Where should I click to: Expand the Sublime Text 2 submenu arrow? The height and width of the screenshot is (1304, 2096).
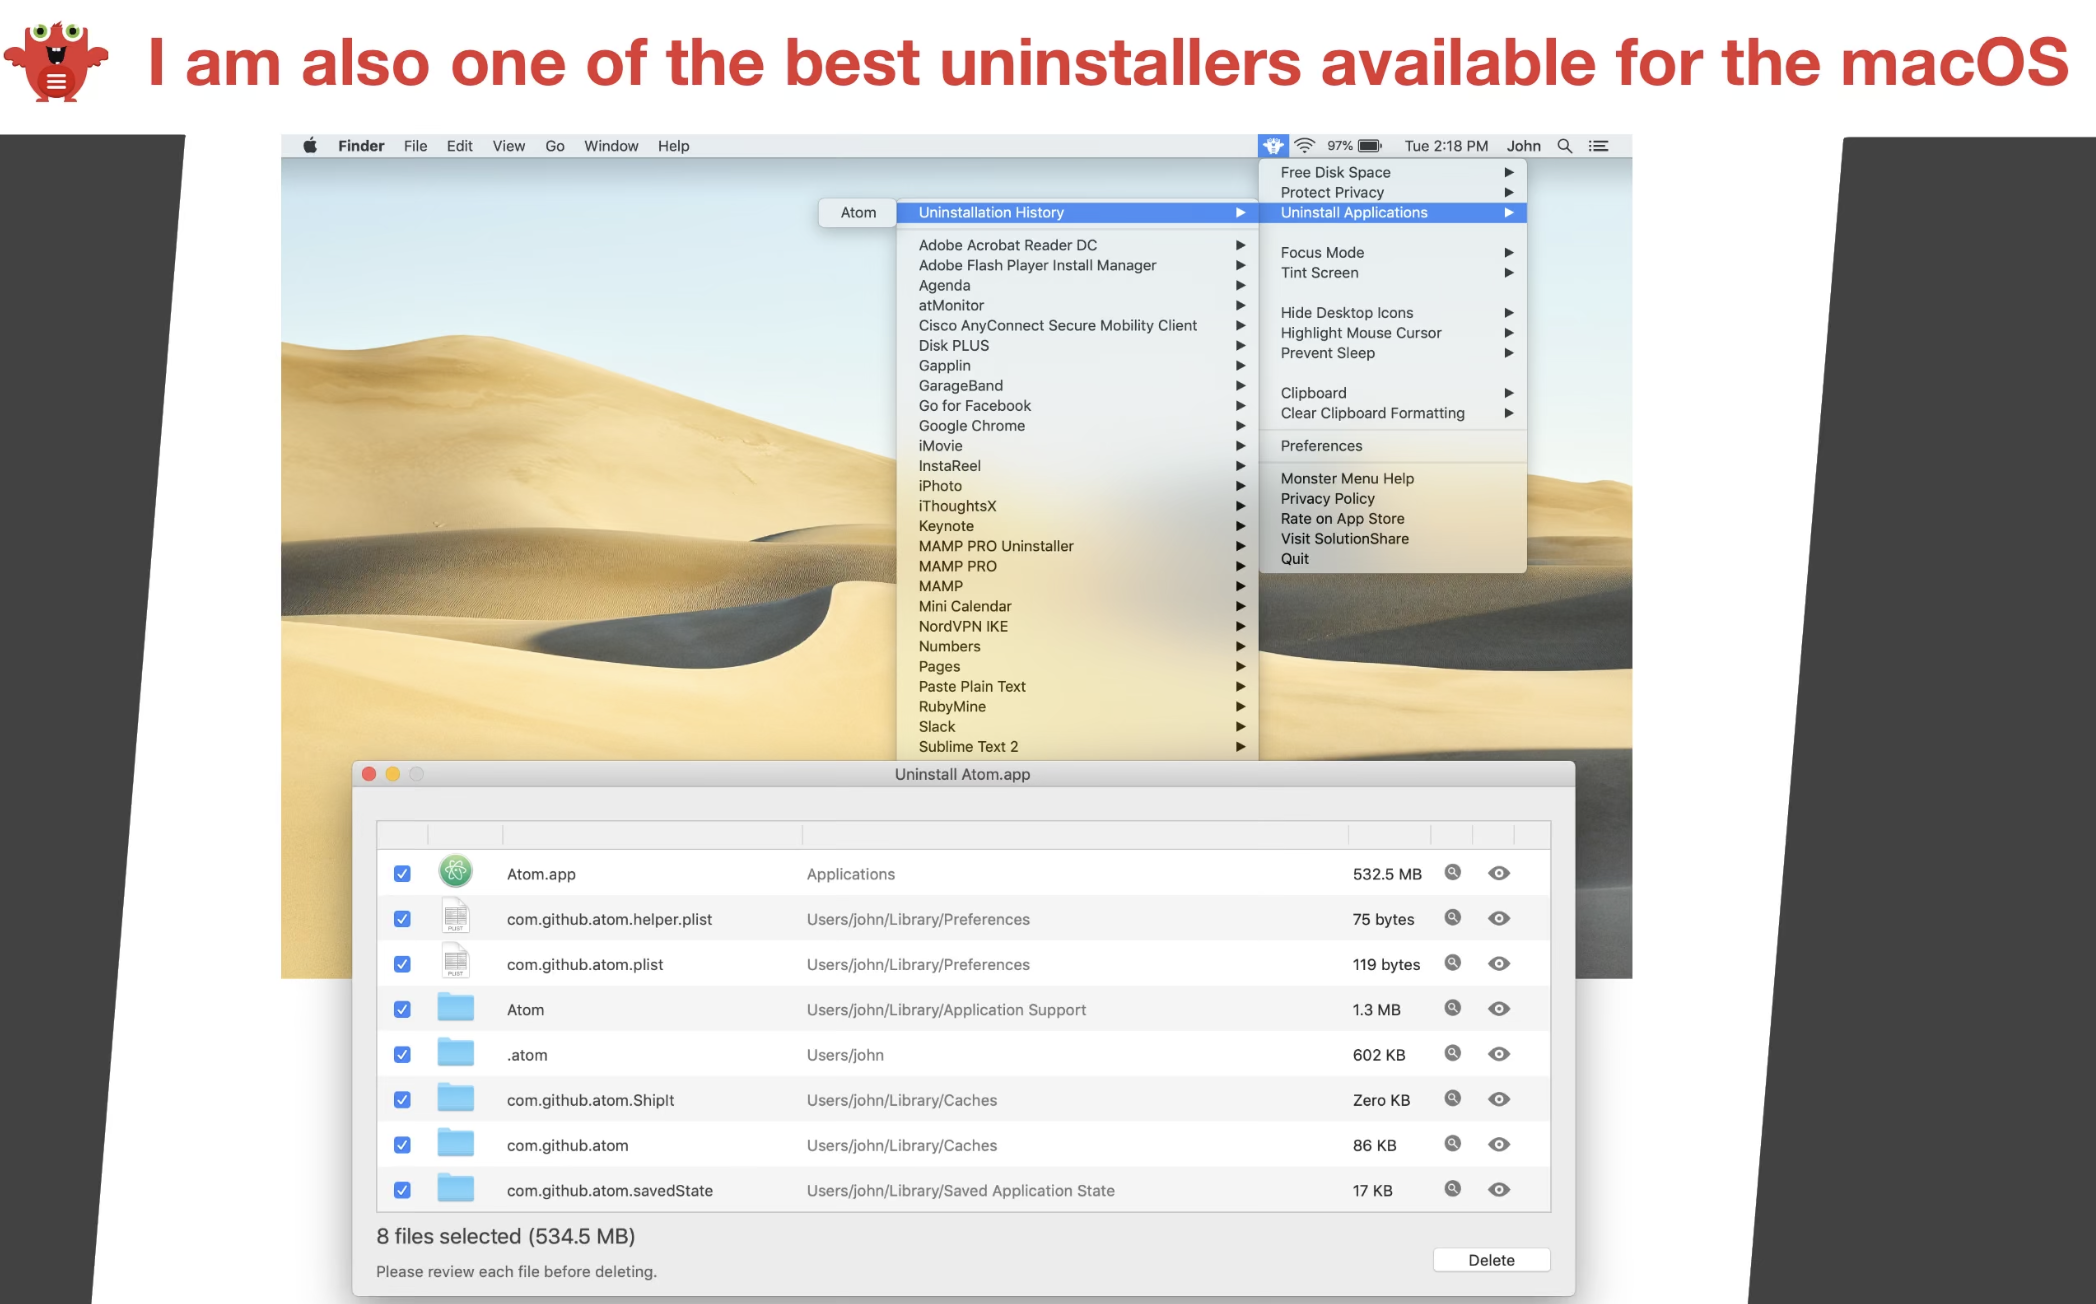[1240, 747]
